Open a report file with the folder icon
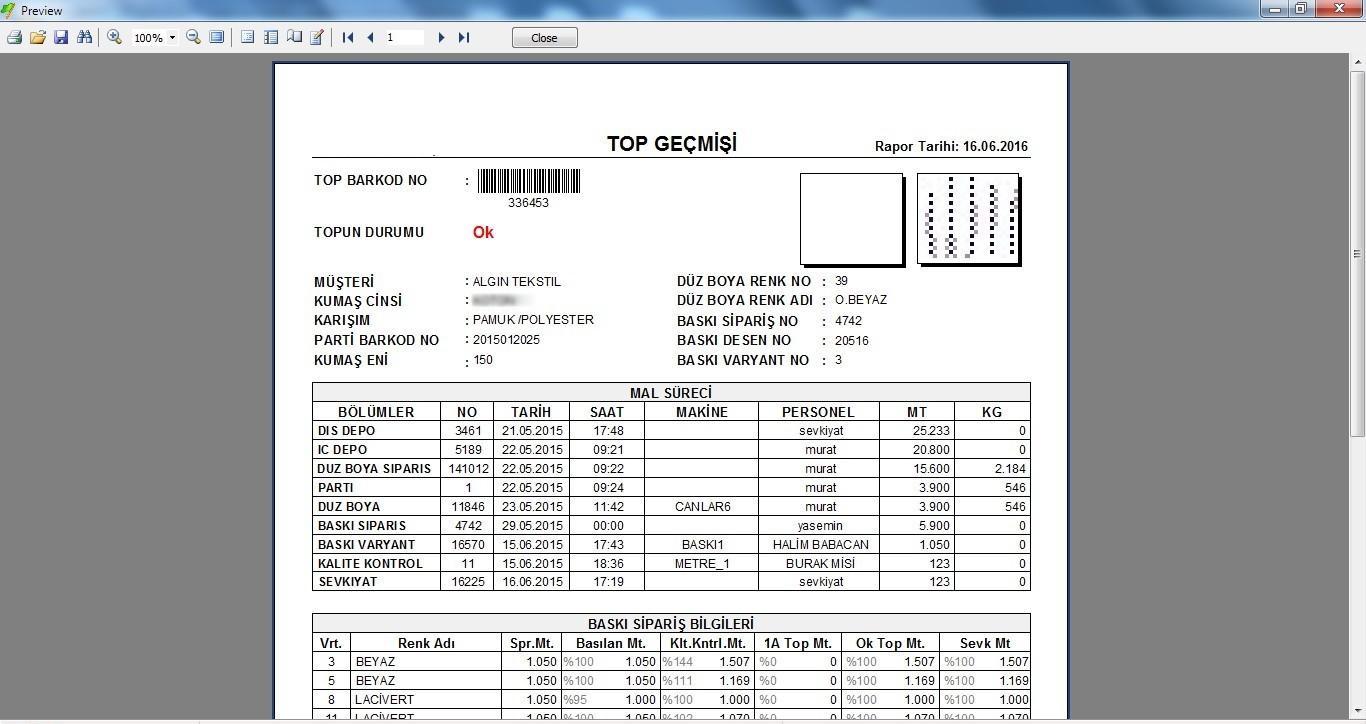Image resolution: width=1366 pixels, height=724 pixels. point(38,37)
